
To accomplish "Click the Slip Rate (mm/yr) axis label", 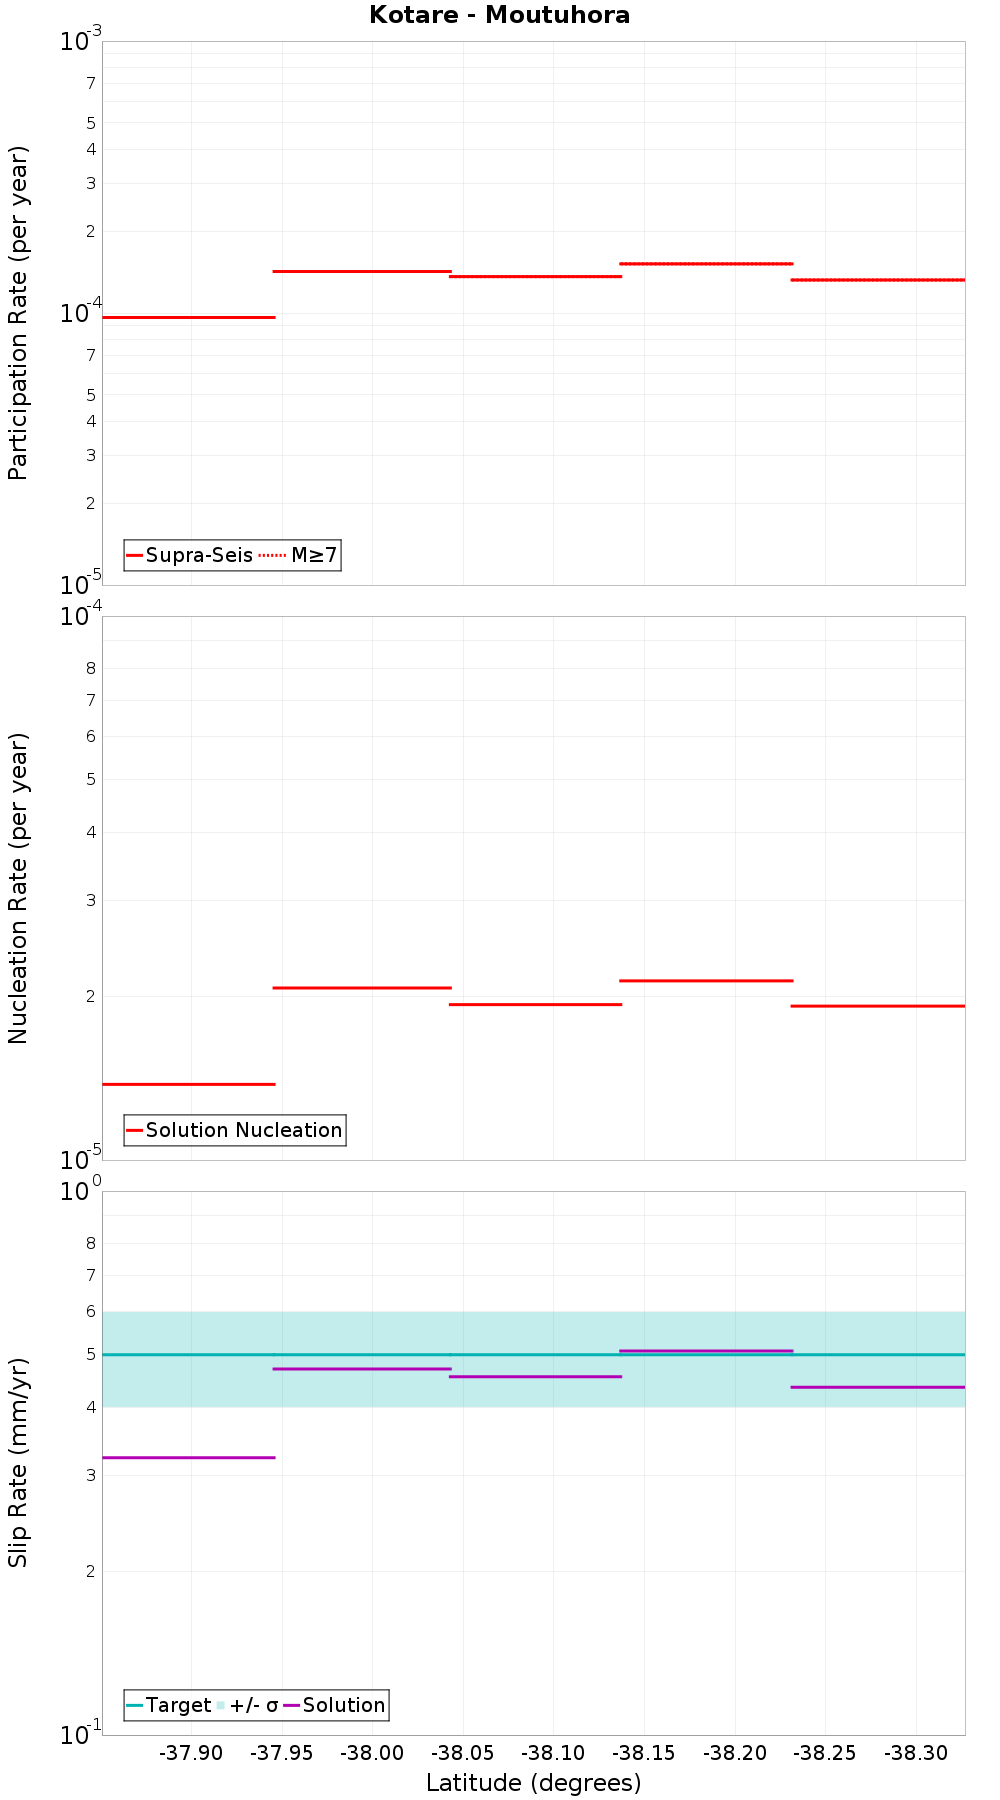I will pos(18,1463).
